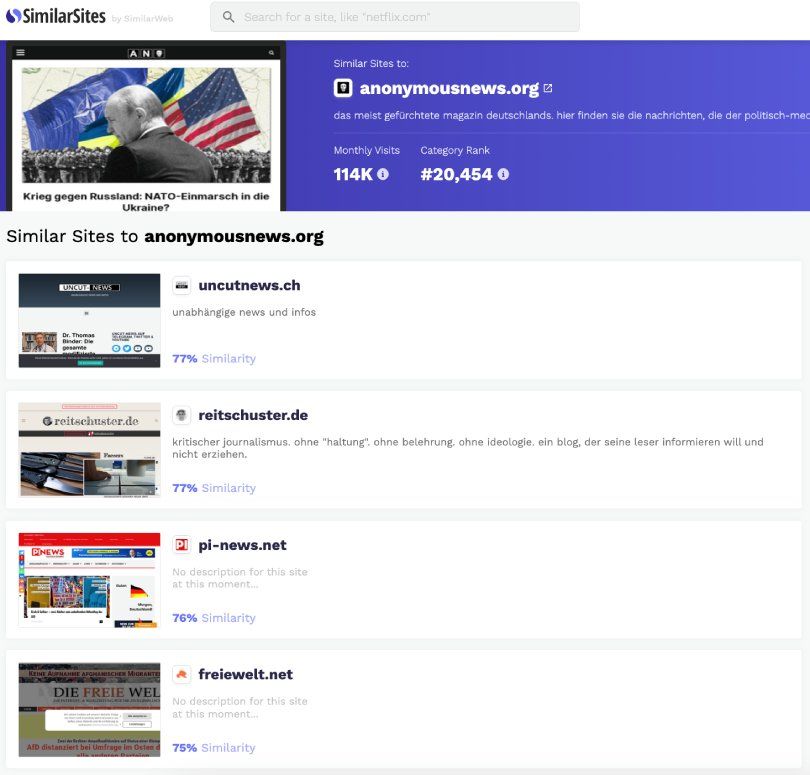This screenshot has width=810, height=775.
Task: Click the SimilarSites logo
Action: (x=56, y=16)
